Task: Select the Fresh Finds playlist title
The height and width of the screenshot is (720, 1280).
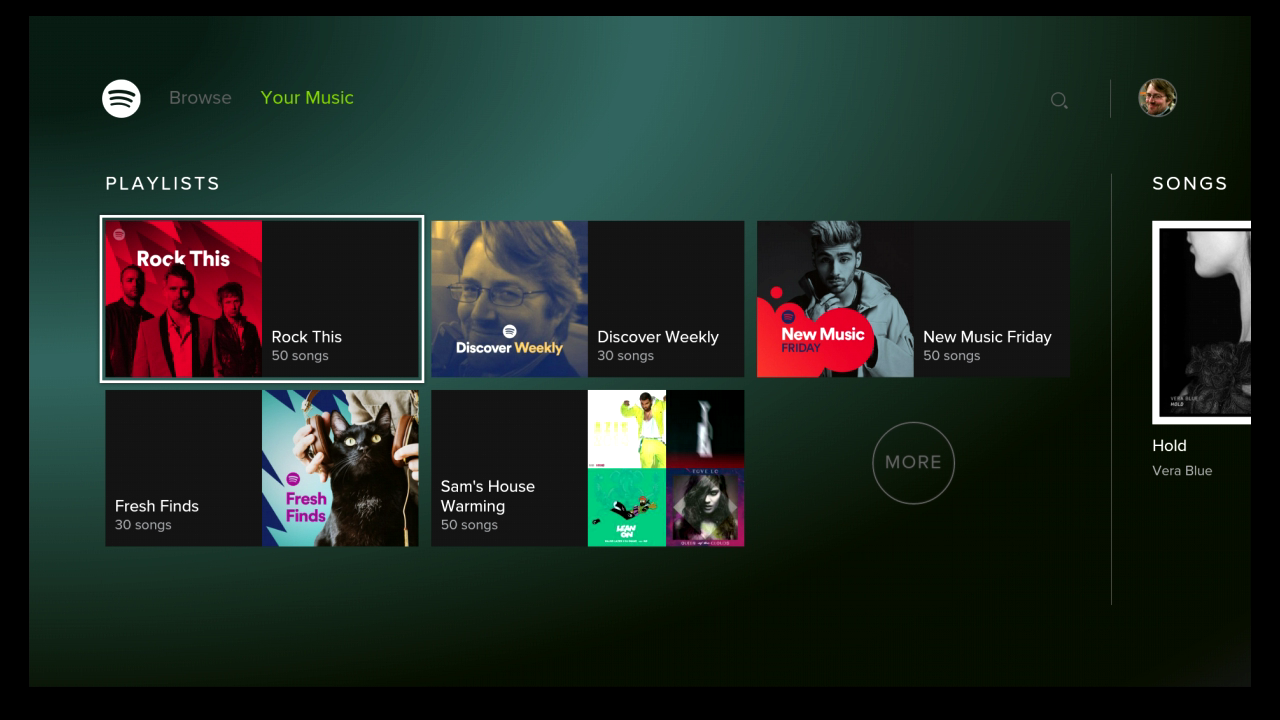Action: (x=157, y=506)
